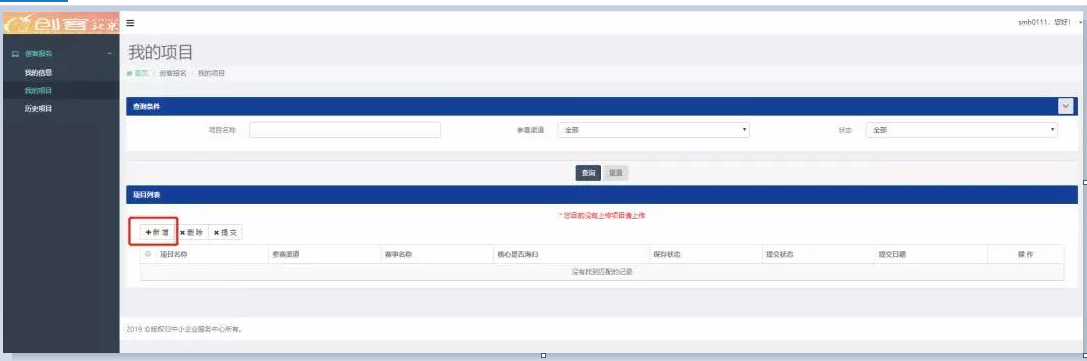Image resolution: width=1087 pixels, height=361 pixels.
Task: Click the 保存状态 column header
Action: click(667, 254)
